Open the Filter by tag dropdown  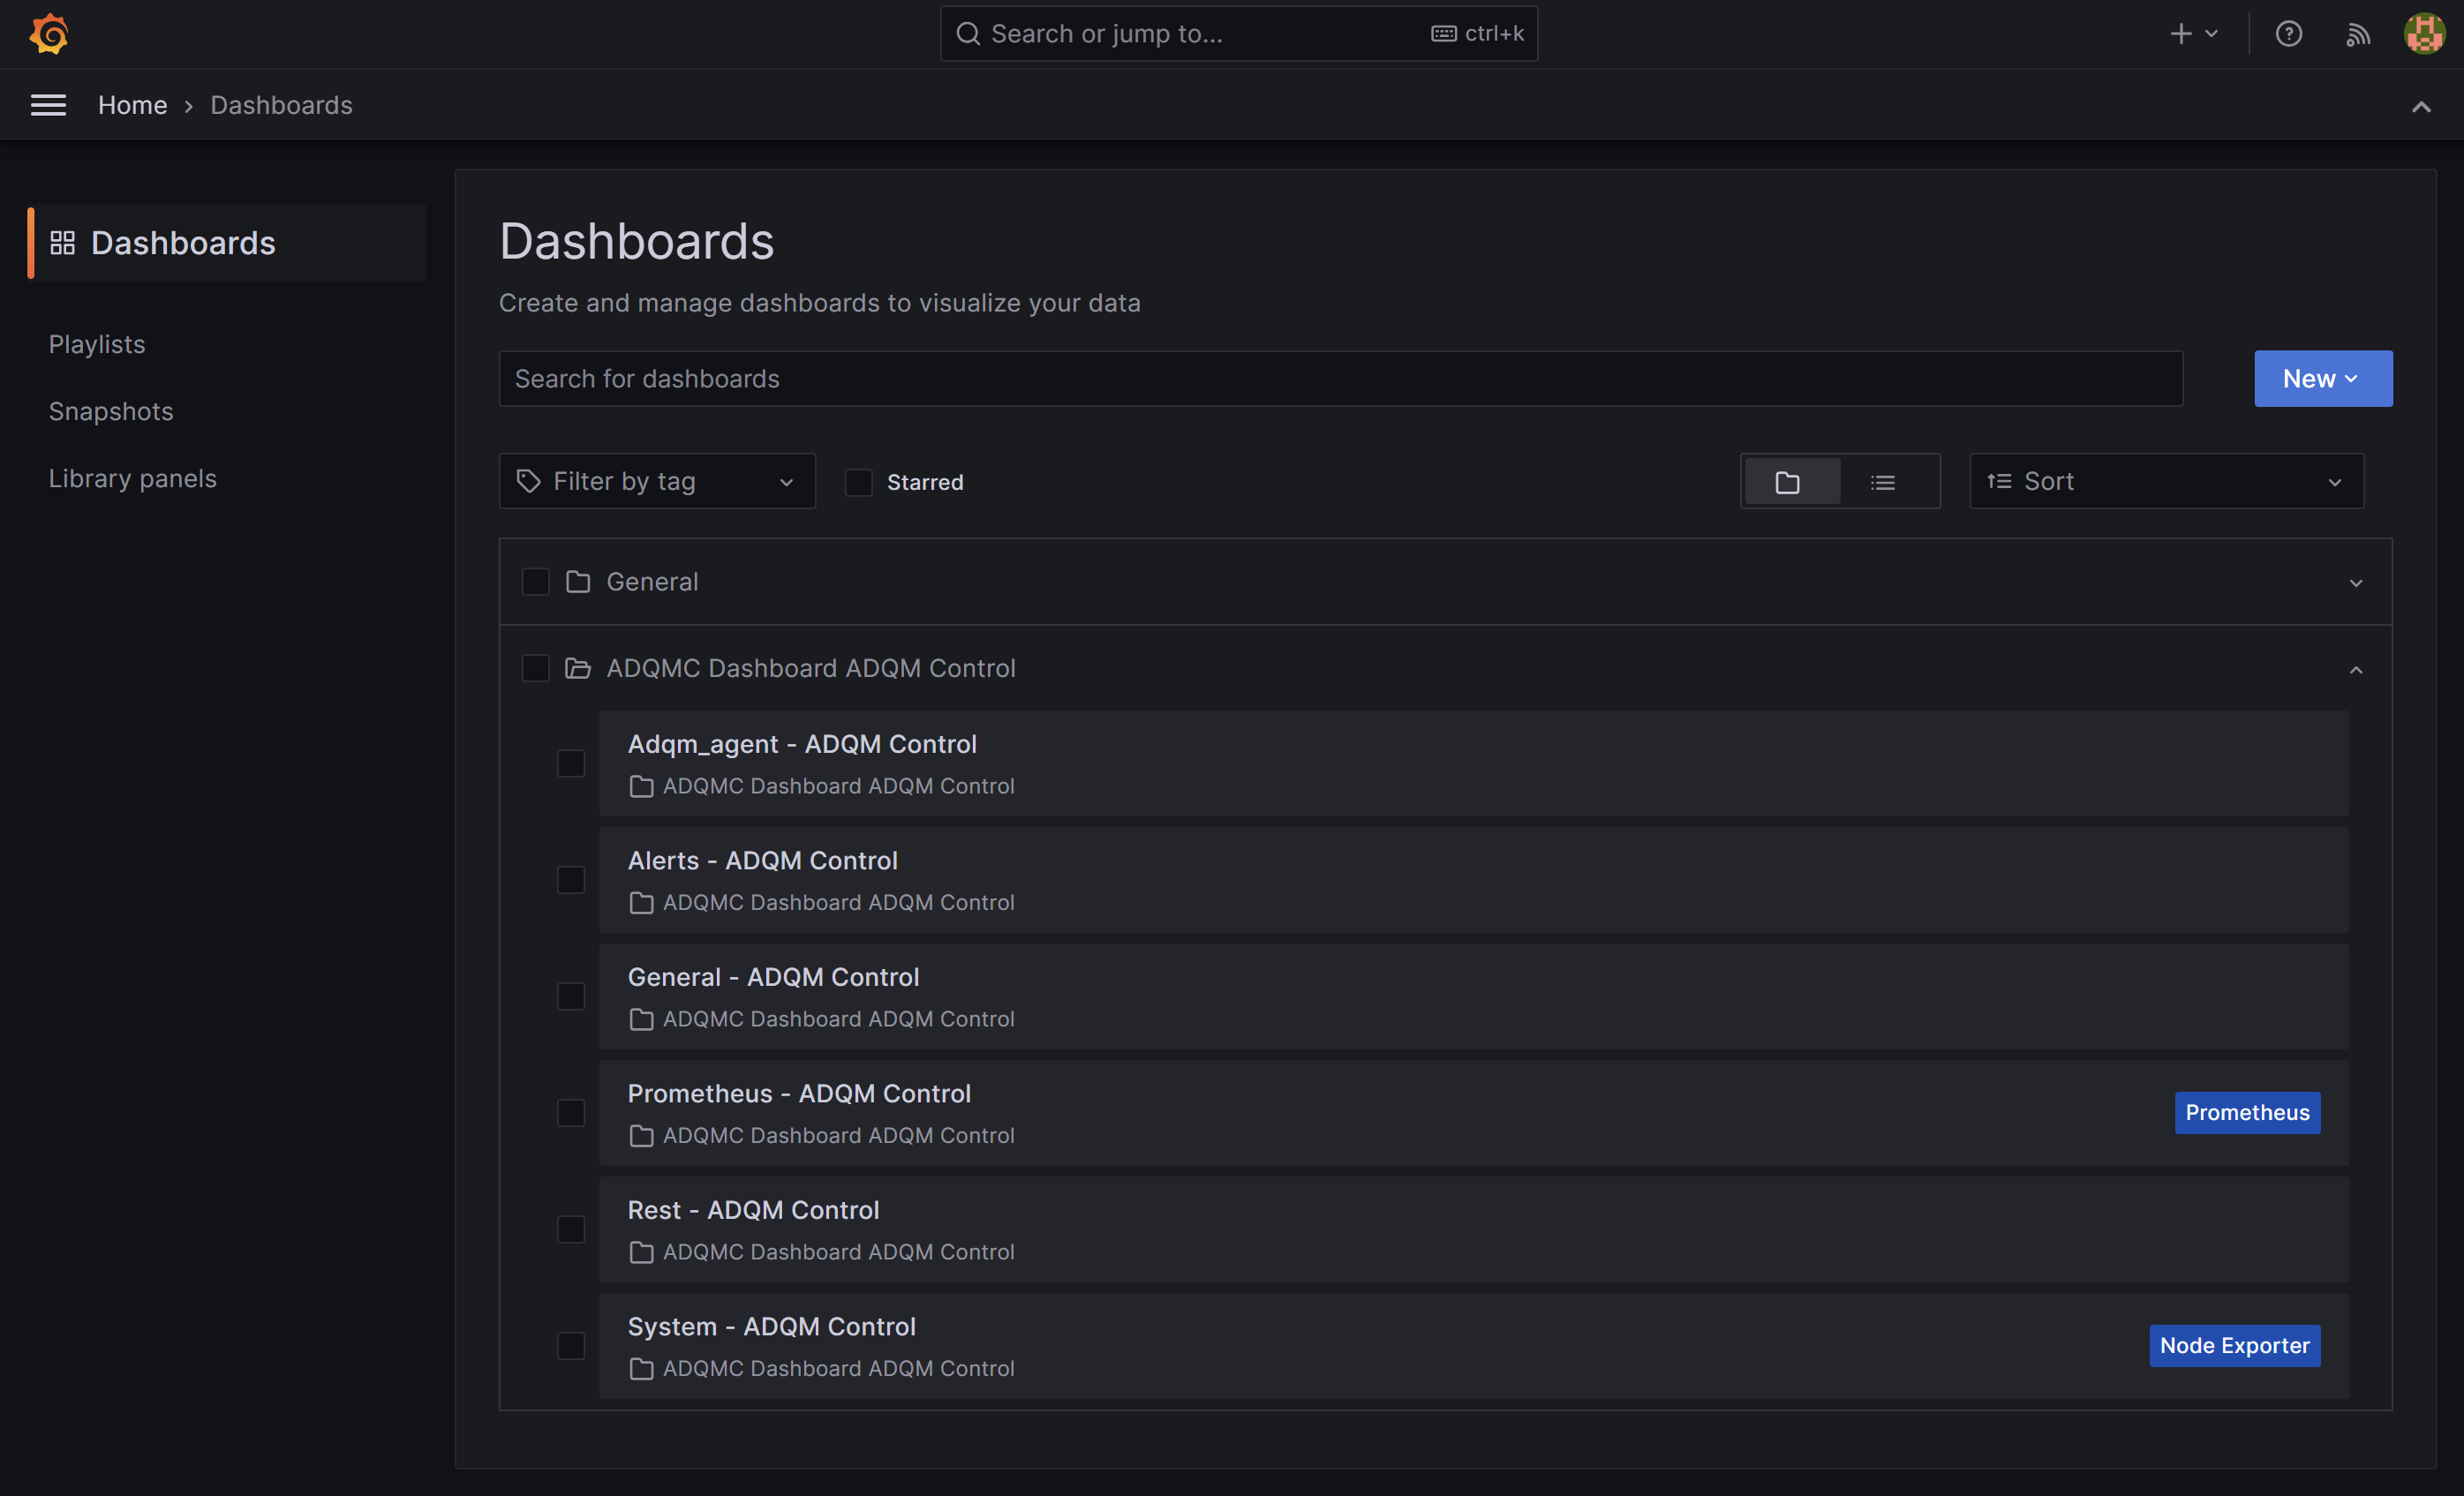pos(656,481)
